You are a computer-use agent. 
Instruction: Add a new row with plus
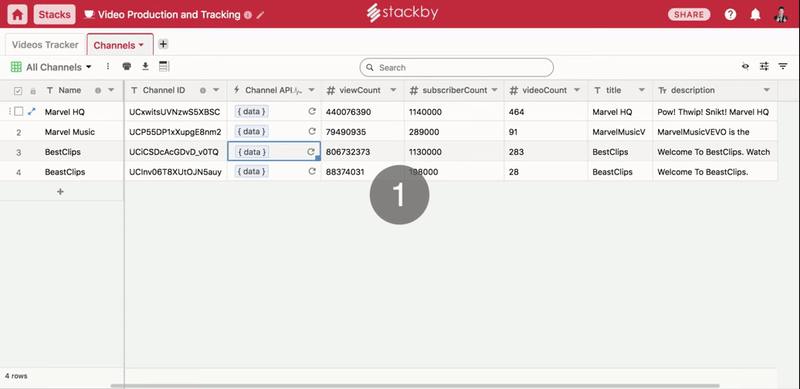click(60, 192)
